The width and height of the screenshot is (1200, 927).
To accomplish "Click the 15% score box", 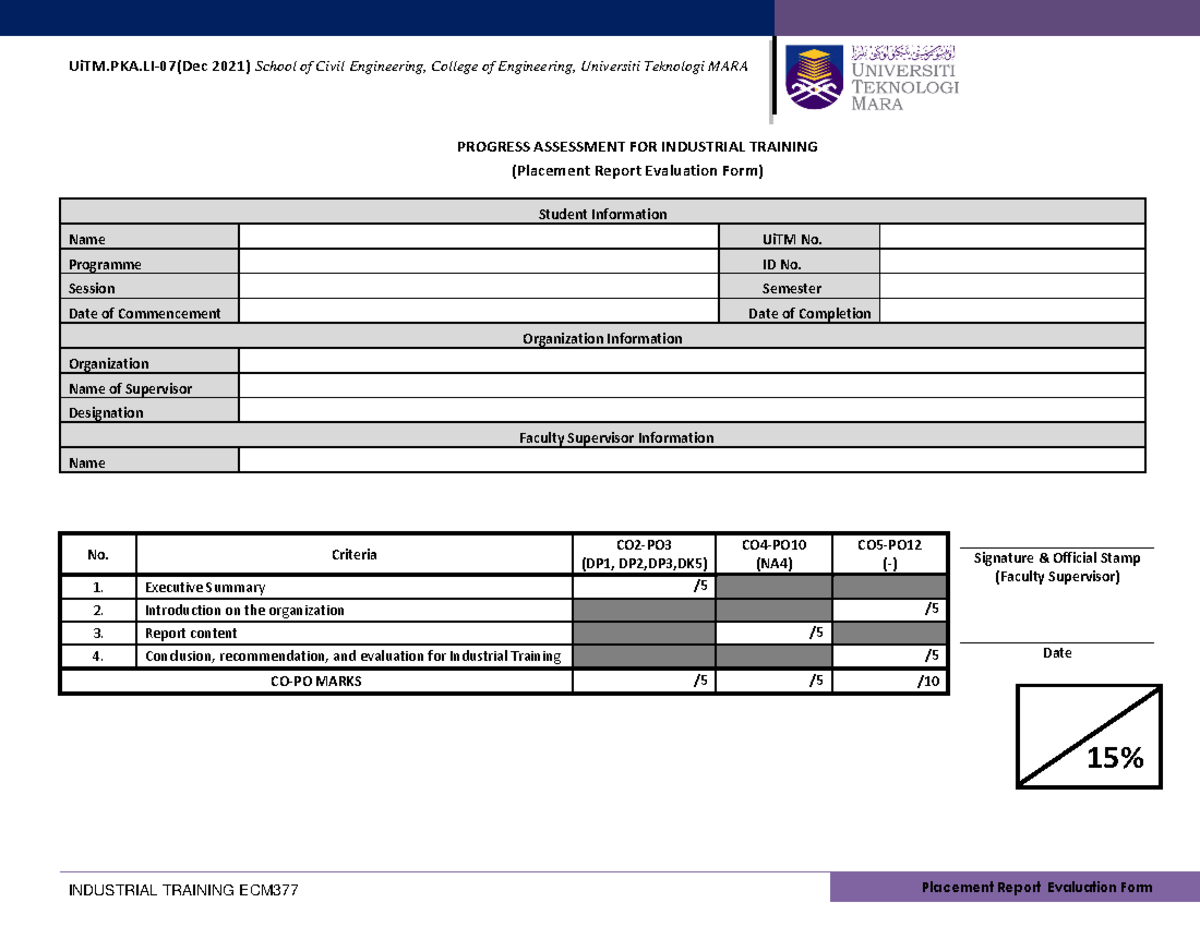I will 1090,737.
